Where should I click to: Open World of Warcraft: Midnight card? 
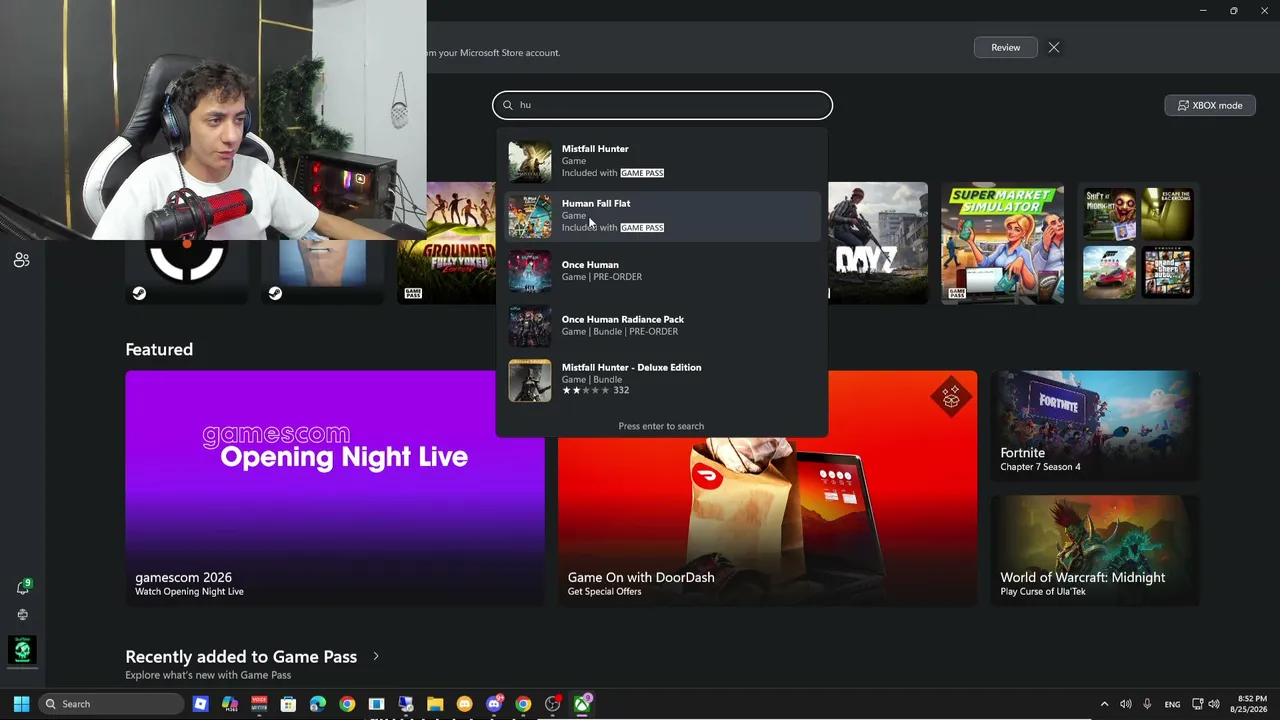click(1095, 551)
